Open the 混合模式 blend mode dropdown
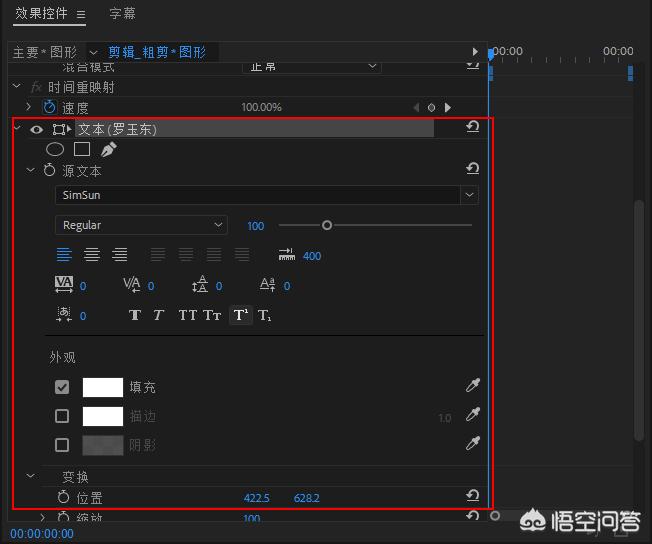This screenshot has height=544, width=652. [x=312, y=67]
